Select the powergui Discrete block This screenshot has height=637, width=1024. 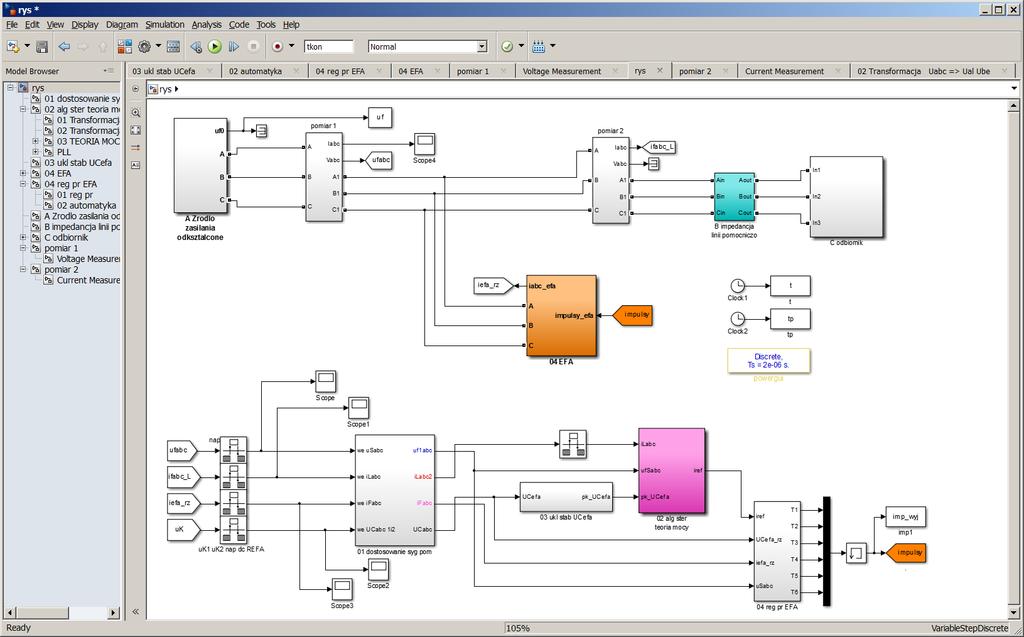[x=769, y=361]
